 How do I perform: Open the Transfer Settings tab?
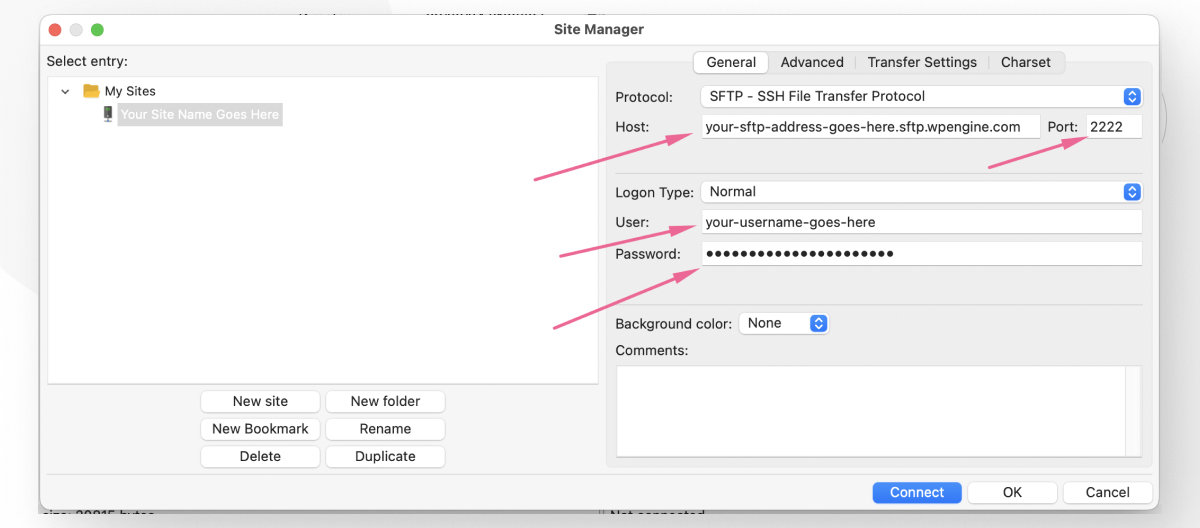click(922, 62)
